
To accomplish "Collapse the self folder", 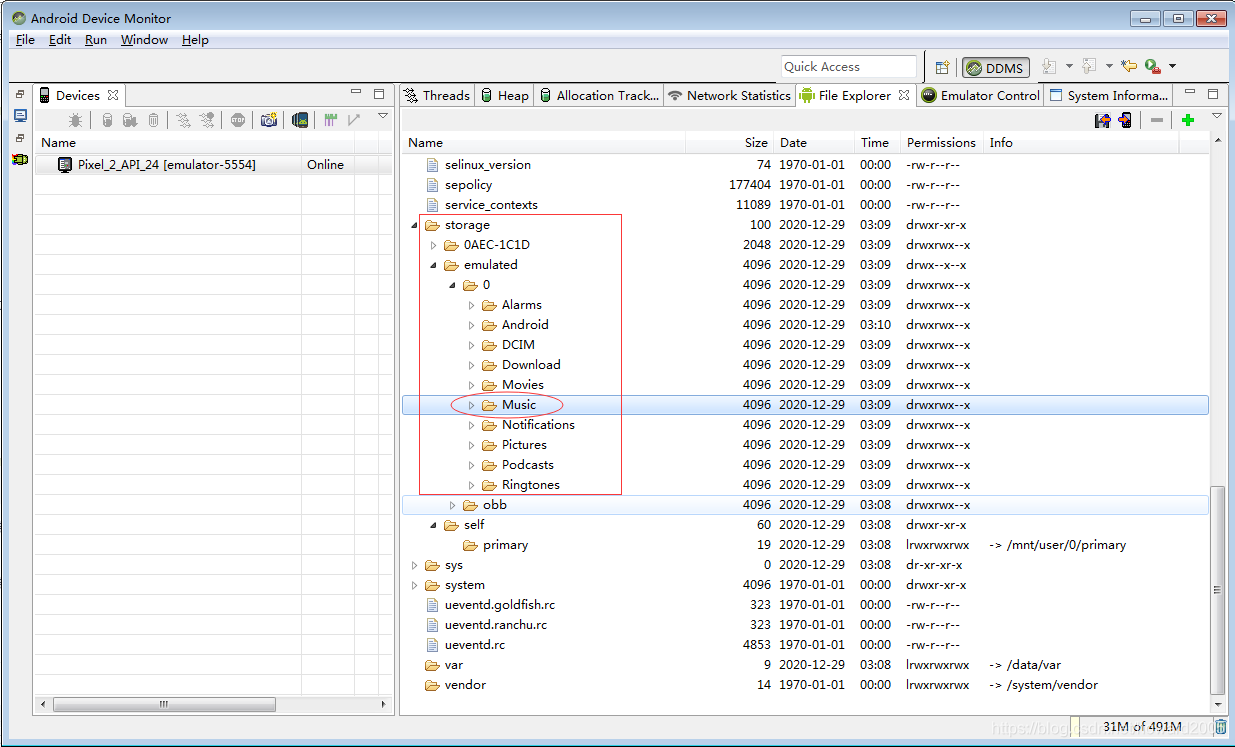I will pyautogui.click(x=433, y=525).
